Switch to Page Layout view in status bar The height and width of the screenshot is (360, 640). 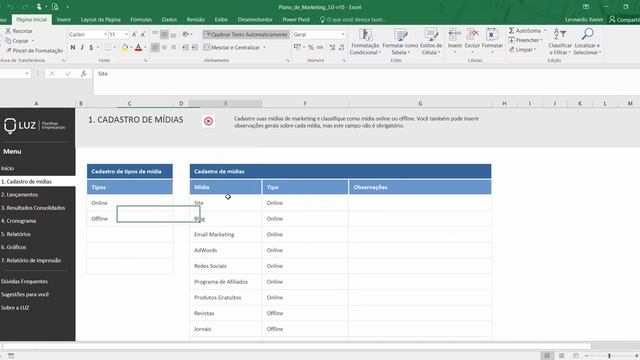click(x=561, y=356)
